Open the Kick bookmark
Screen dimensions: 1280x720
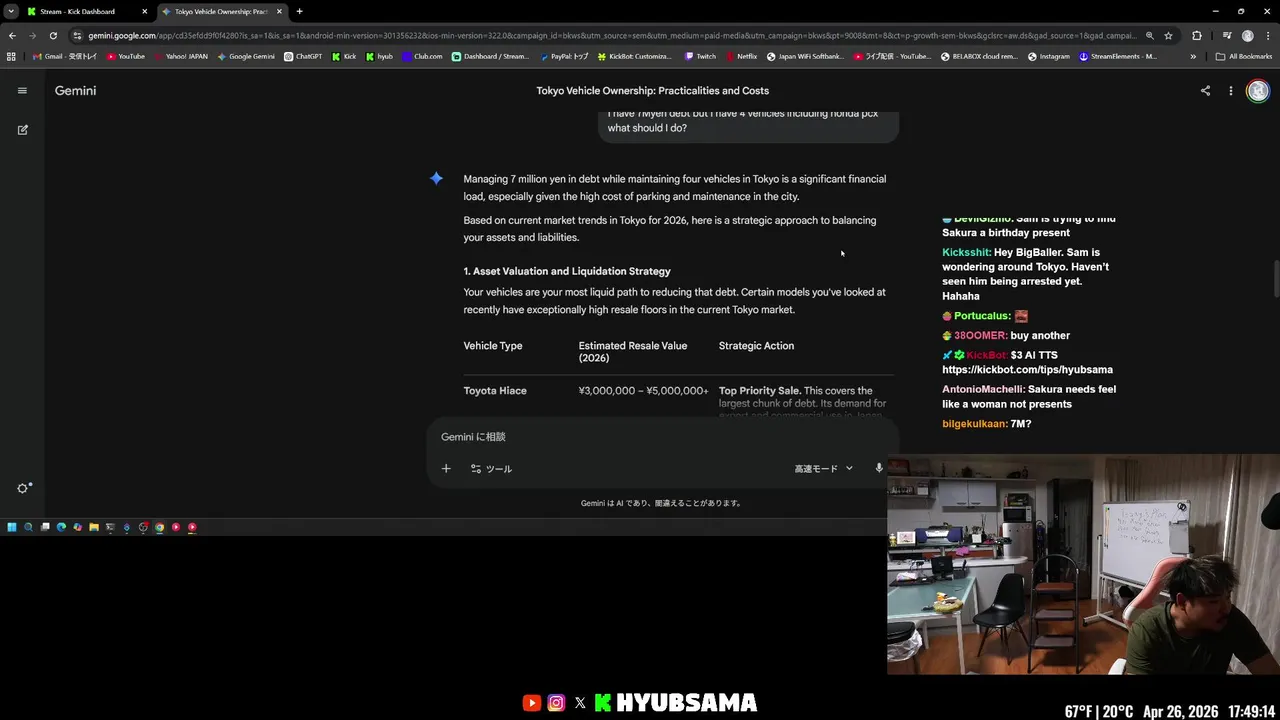[344, 56]
